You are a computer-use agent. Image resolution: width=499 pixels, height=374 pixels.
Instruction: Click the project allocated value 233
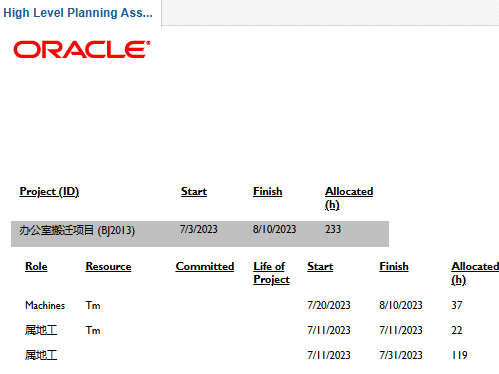point(333,229)
